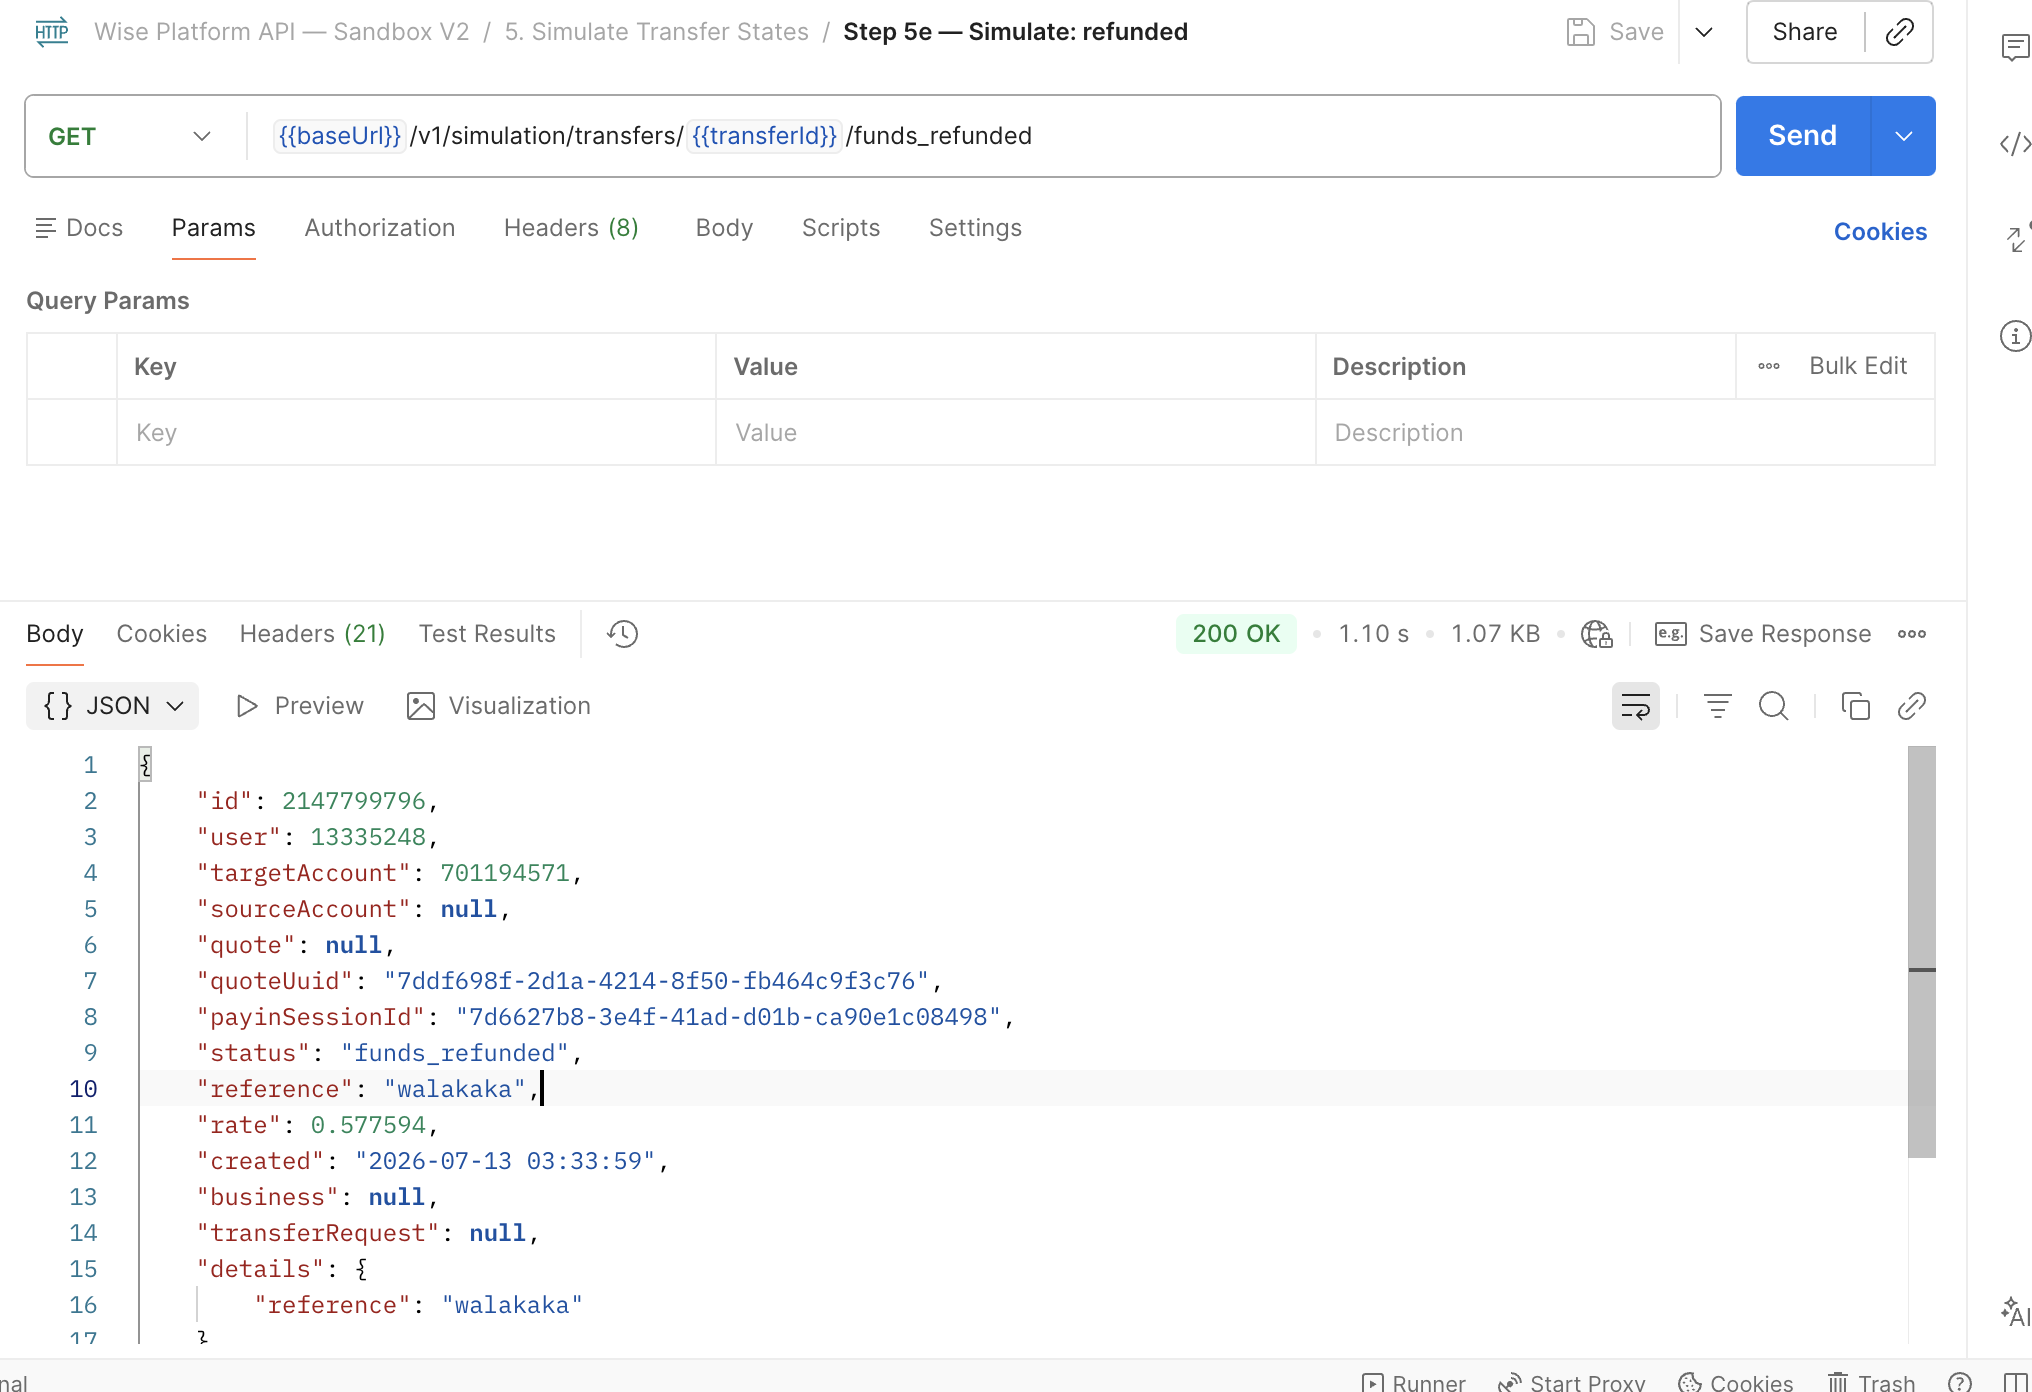Click the Simulate Transfer States breadcrumb
The height and width of the screenshot is (1392, 2032).
pos(656,32)
